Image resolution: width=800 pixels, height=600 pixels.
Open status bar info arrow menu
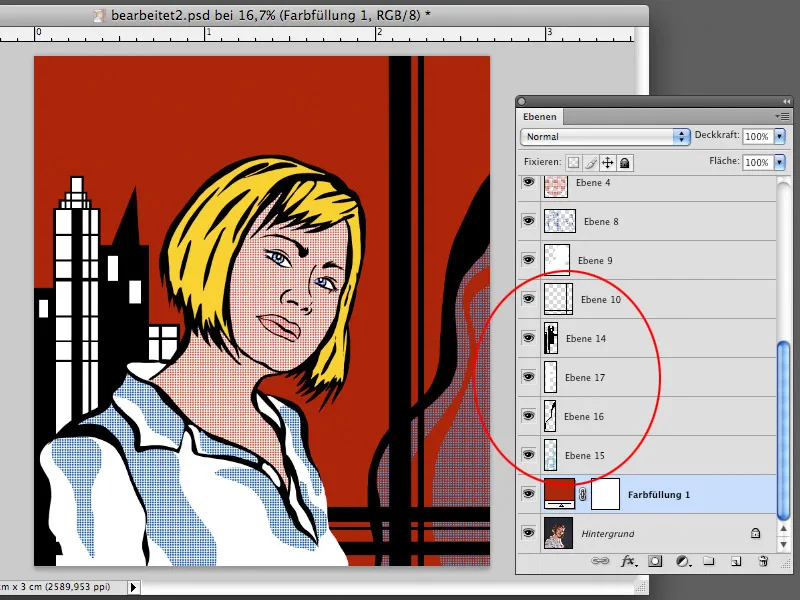click(133, 587)
